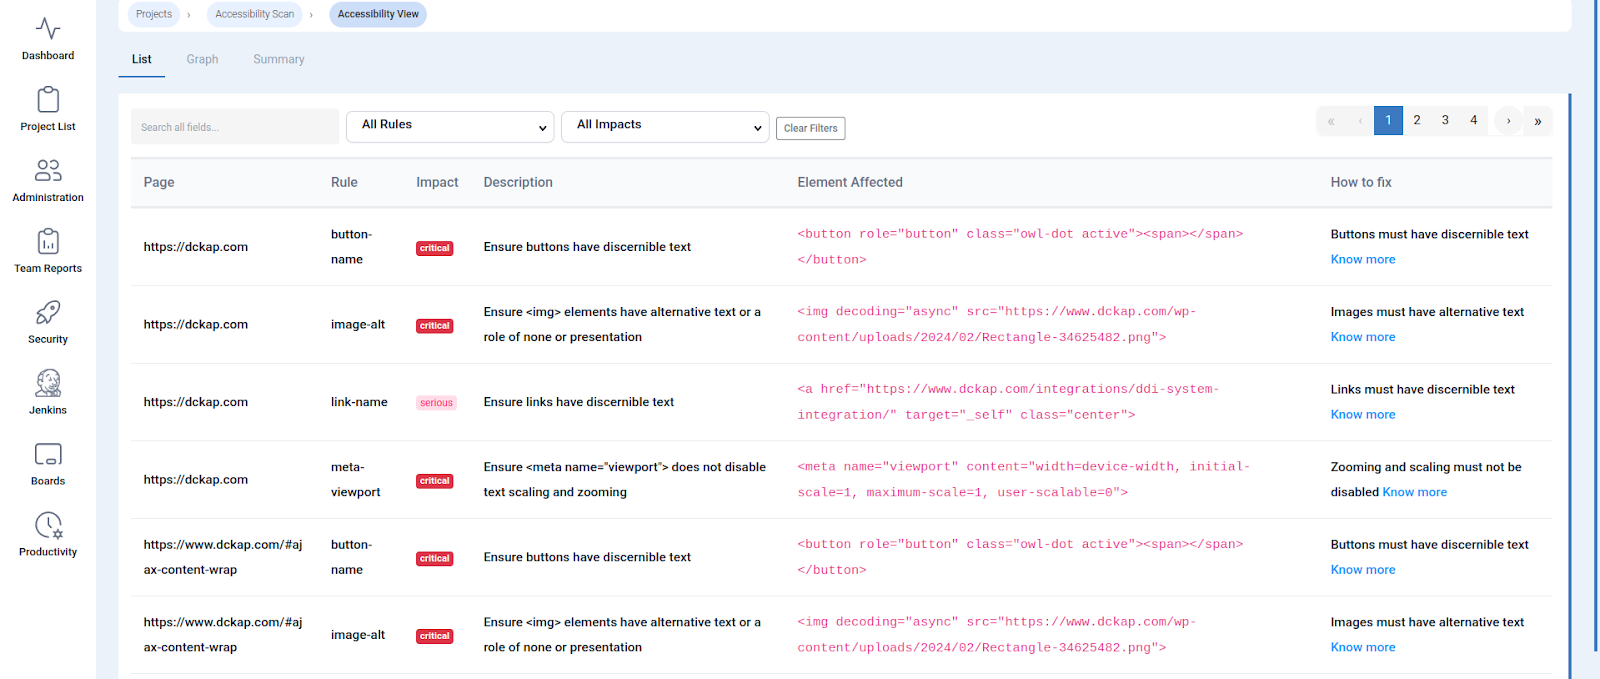Switch to the Graph tab
Screen dimensions: 1600x679
202,59
